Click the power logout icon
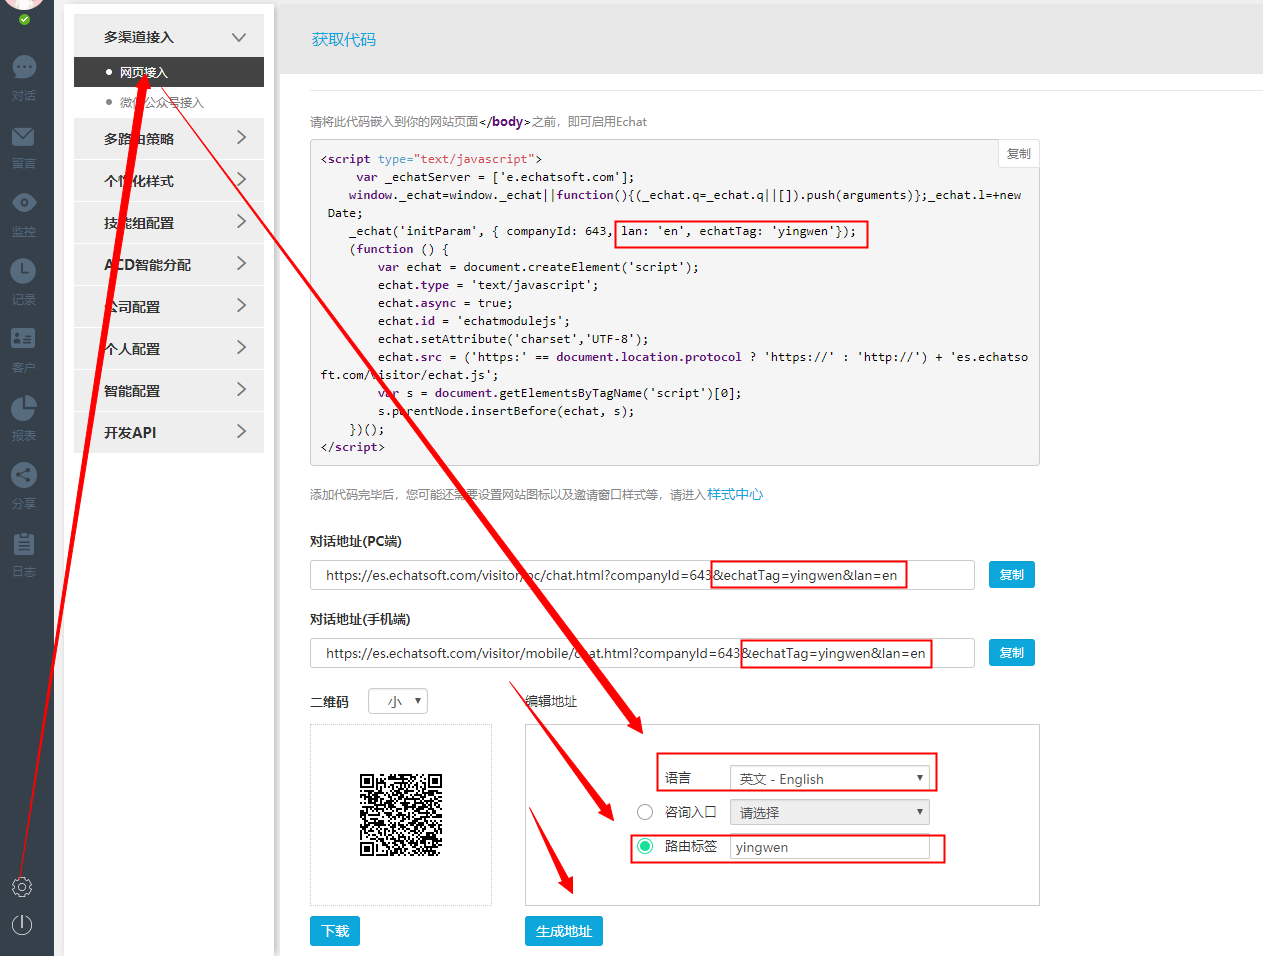Image resolution: width=1263 pixels, height=956 pixels. tap(22, 925)
